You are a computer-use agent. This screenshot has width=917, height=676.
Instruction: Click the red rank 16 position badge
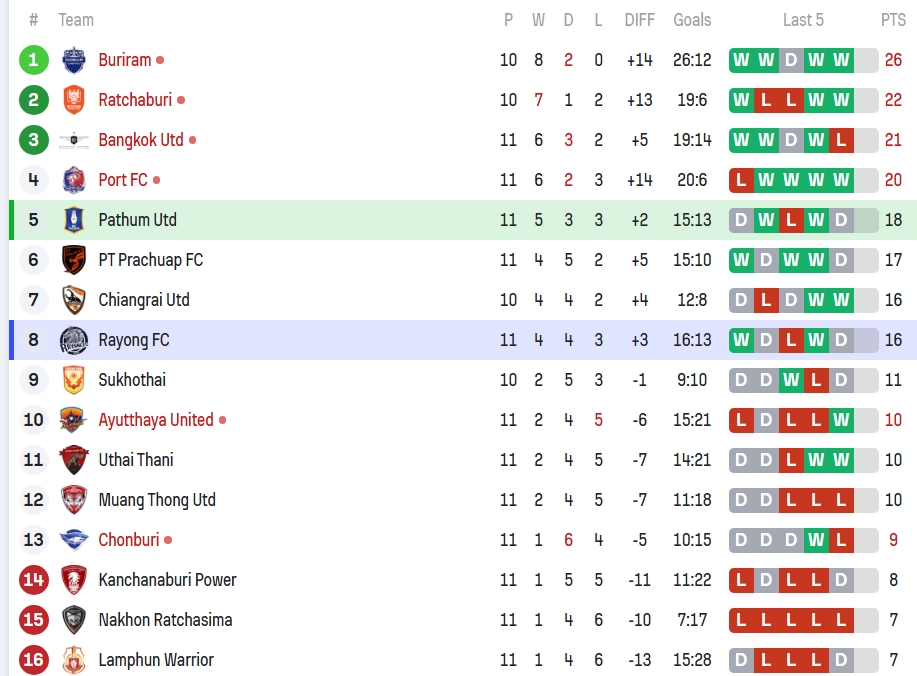[33, 660]
